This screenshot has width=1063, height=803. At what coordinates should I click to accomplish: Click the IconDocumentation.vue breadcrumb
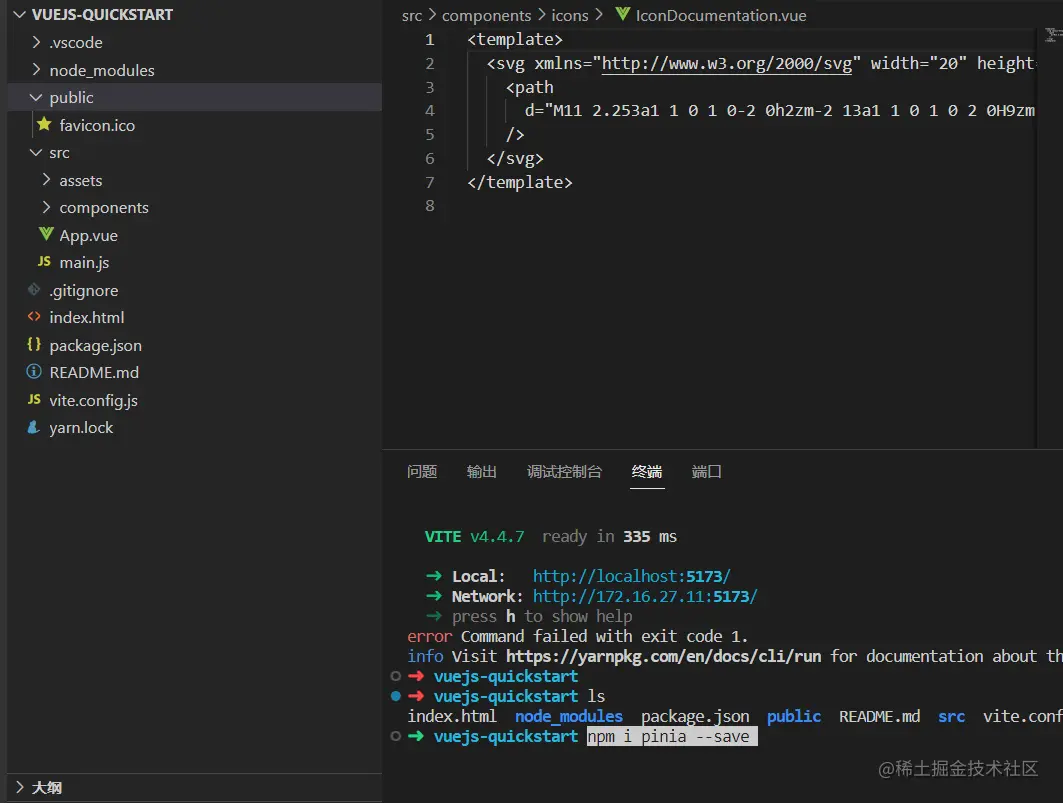(721, 16)
